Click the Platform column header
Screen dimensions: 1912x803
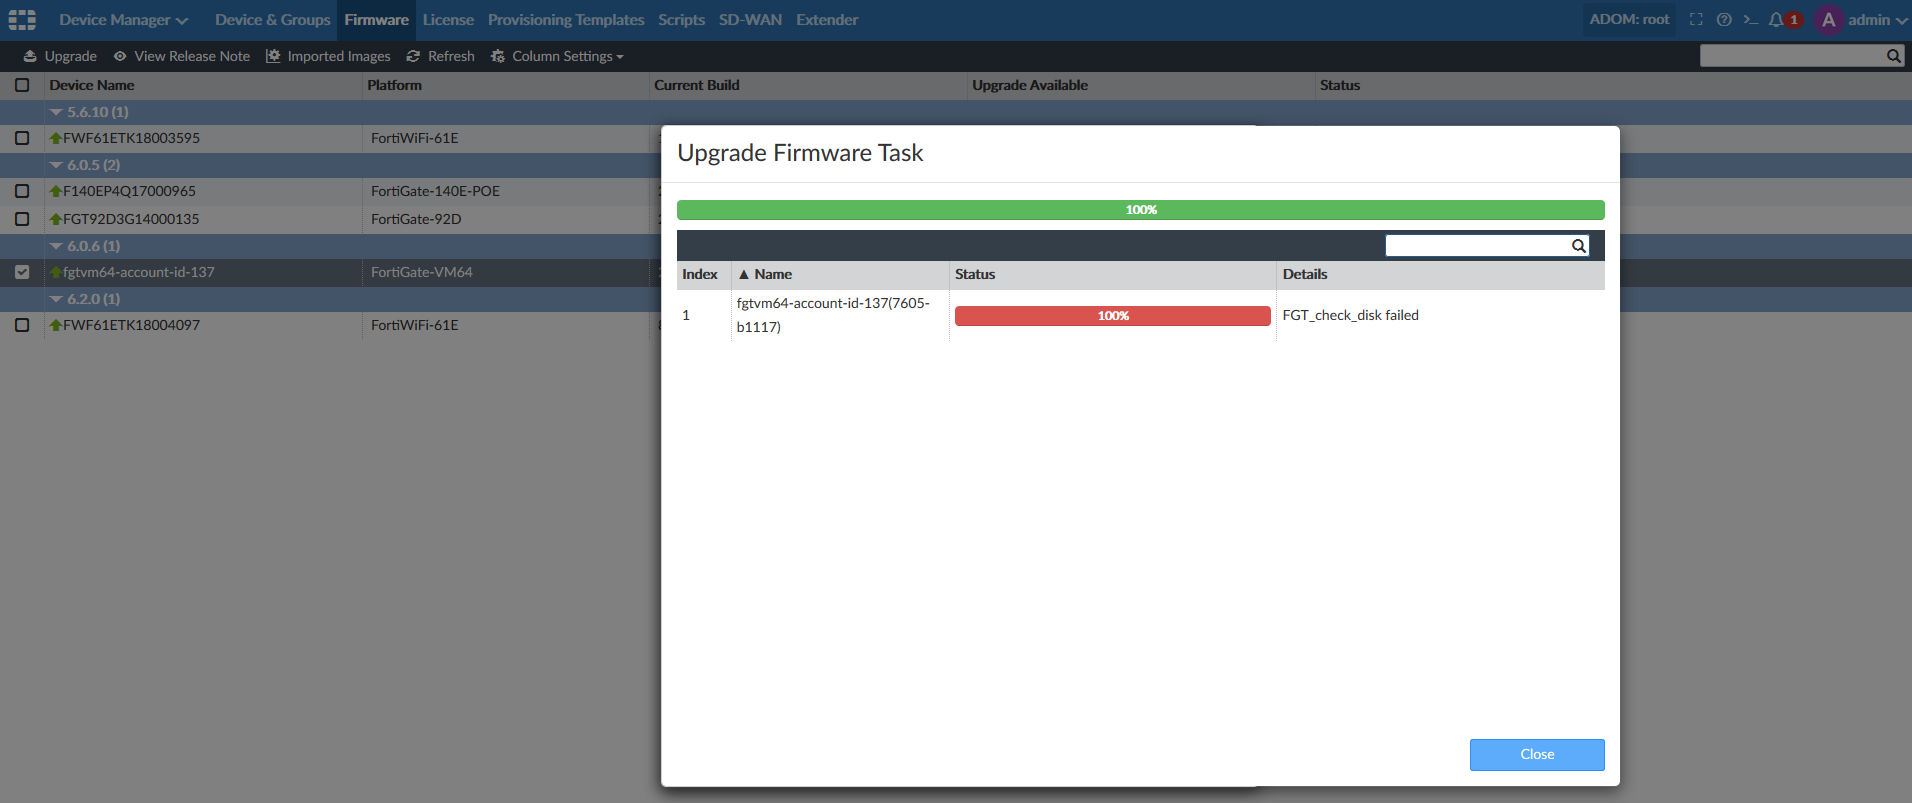[x=394, y=85]
